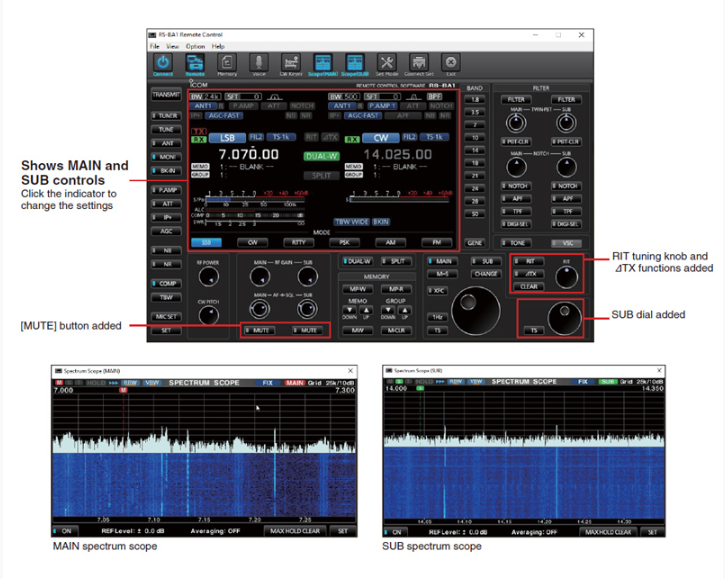Select SSB mode tab

[x=206, y=242]
